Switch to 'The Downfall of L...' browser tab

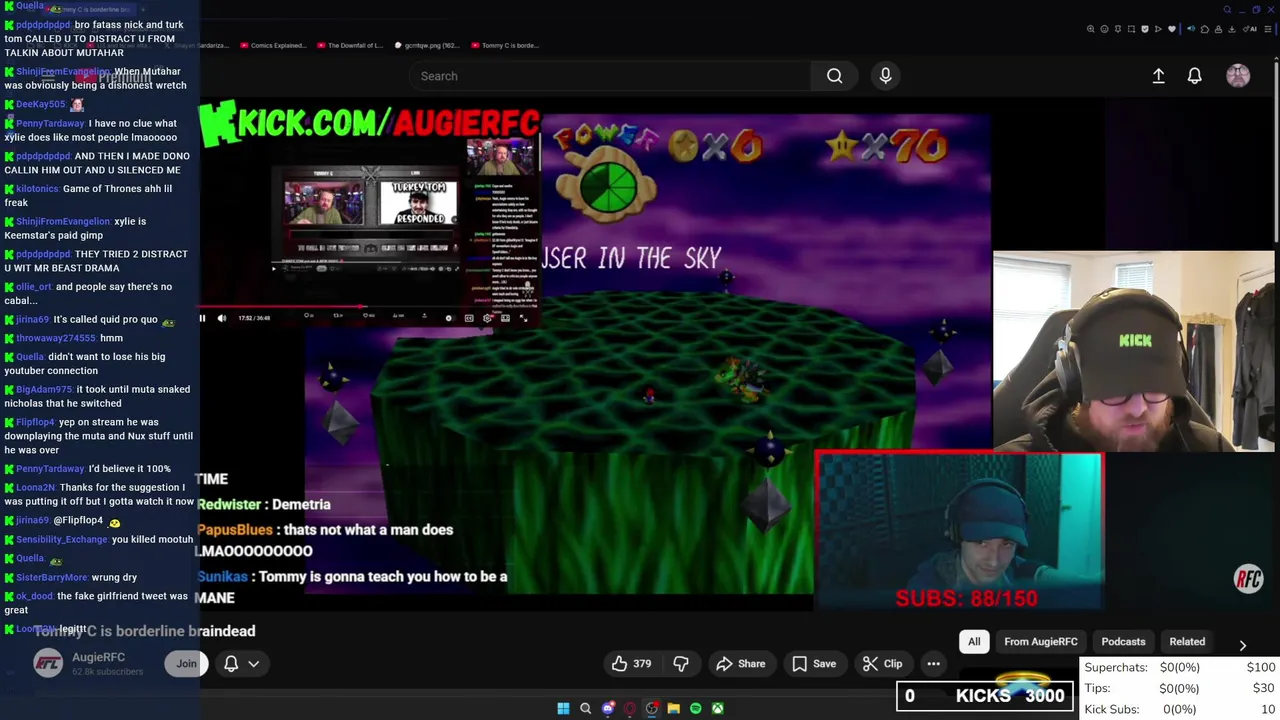click(x=349, y=45)
